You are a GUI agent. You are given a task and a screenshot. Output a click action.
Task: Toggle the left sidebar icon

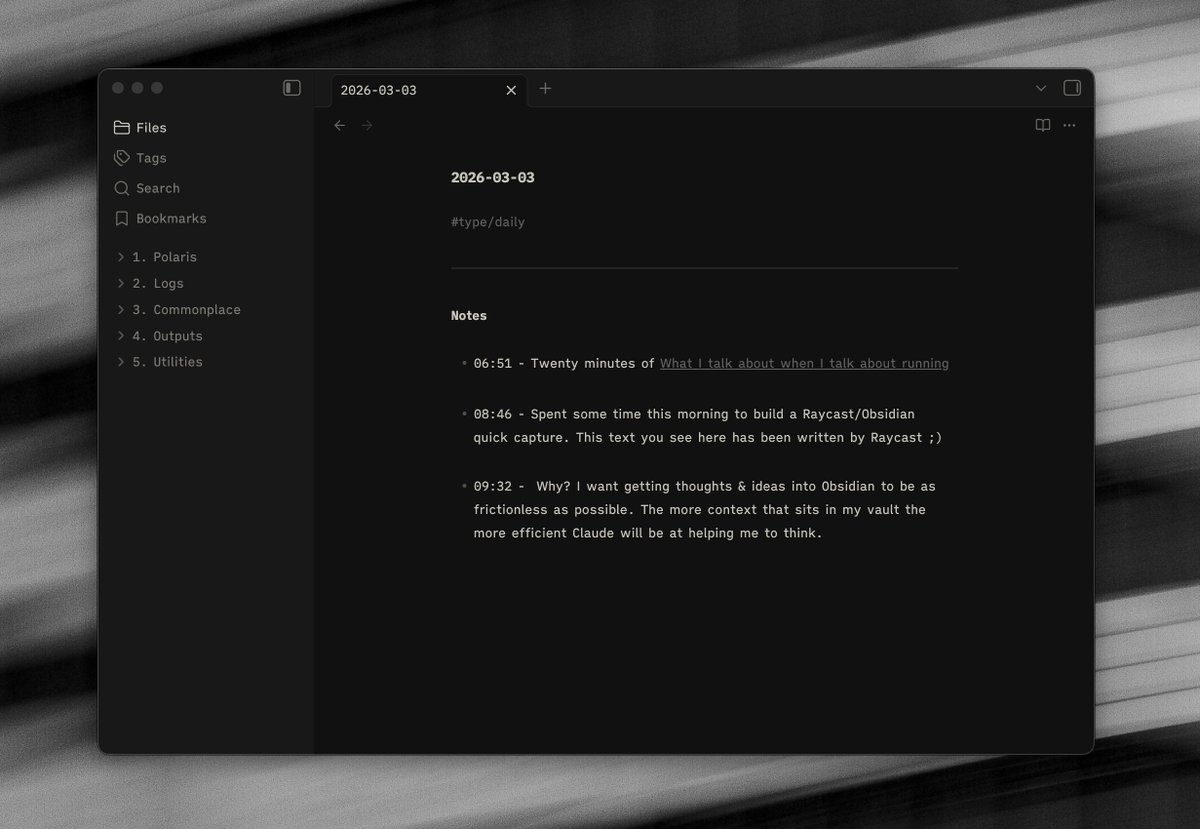292,88
